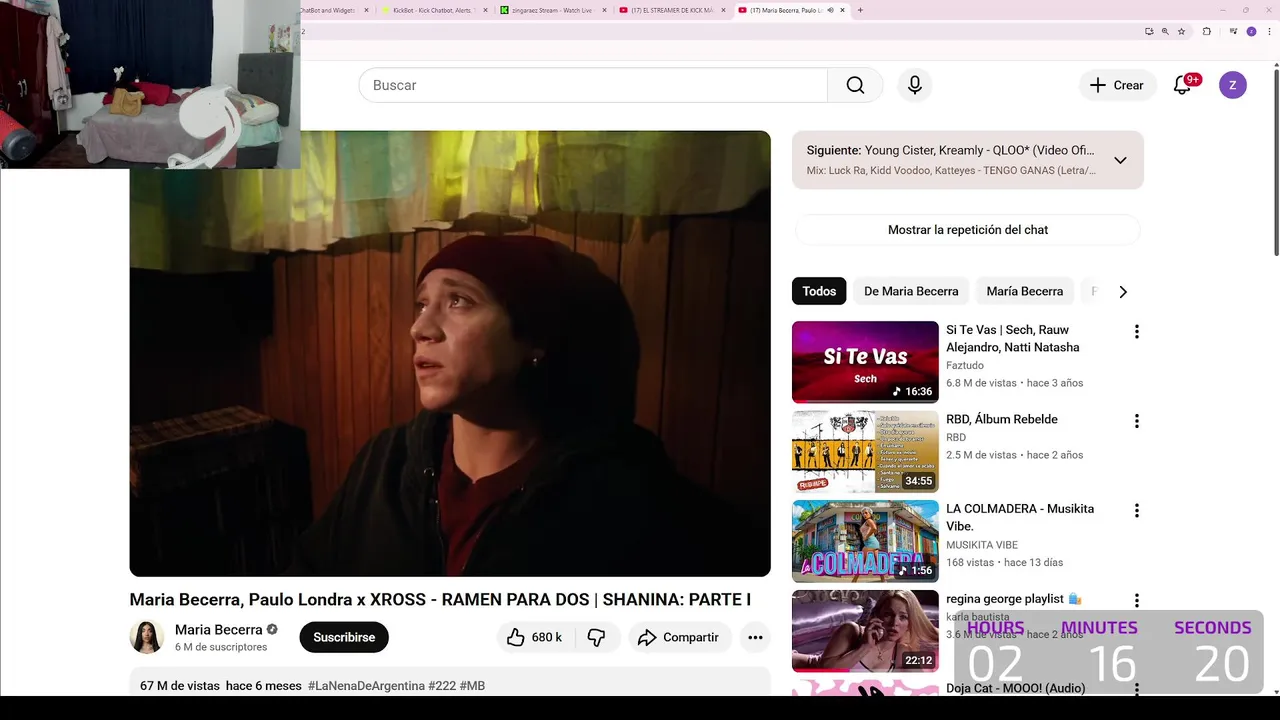This screenshot has width=1280, height=720.
Task: Show next category chips arrow
Action: 1123,292
